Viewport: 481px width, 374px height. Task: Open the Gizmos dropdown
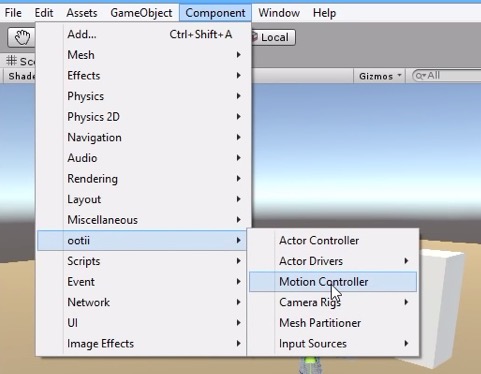pyautogui.click(x=380, y=76)
